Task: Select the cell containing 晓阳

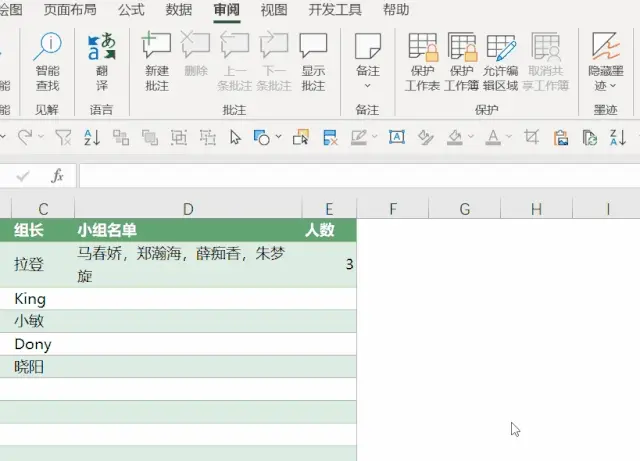Action: pyautogui.click(x=43, y=367)
